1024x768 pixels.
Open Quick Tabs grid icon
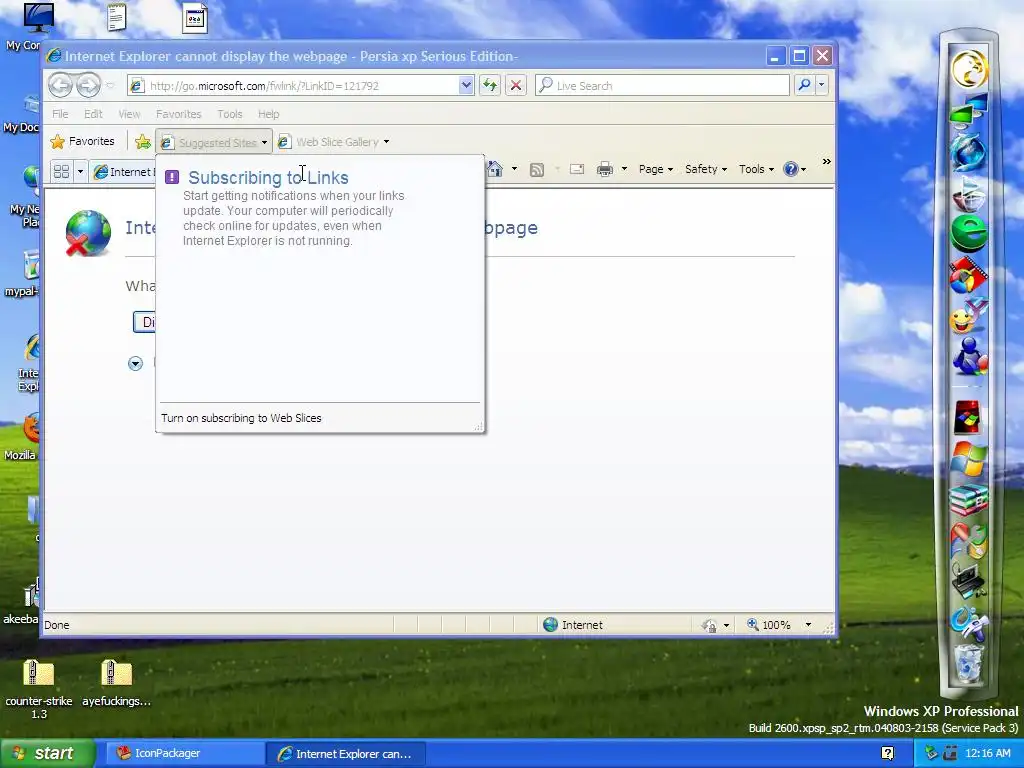tap(61, 172)
